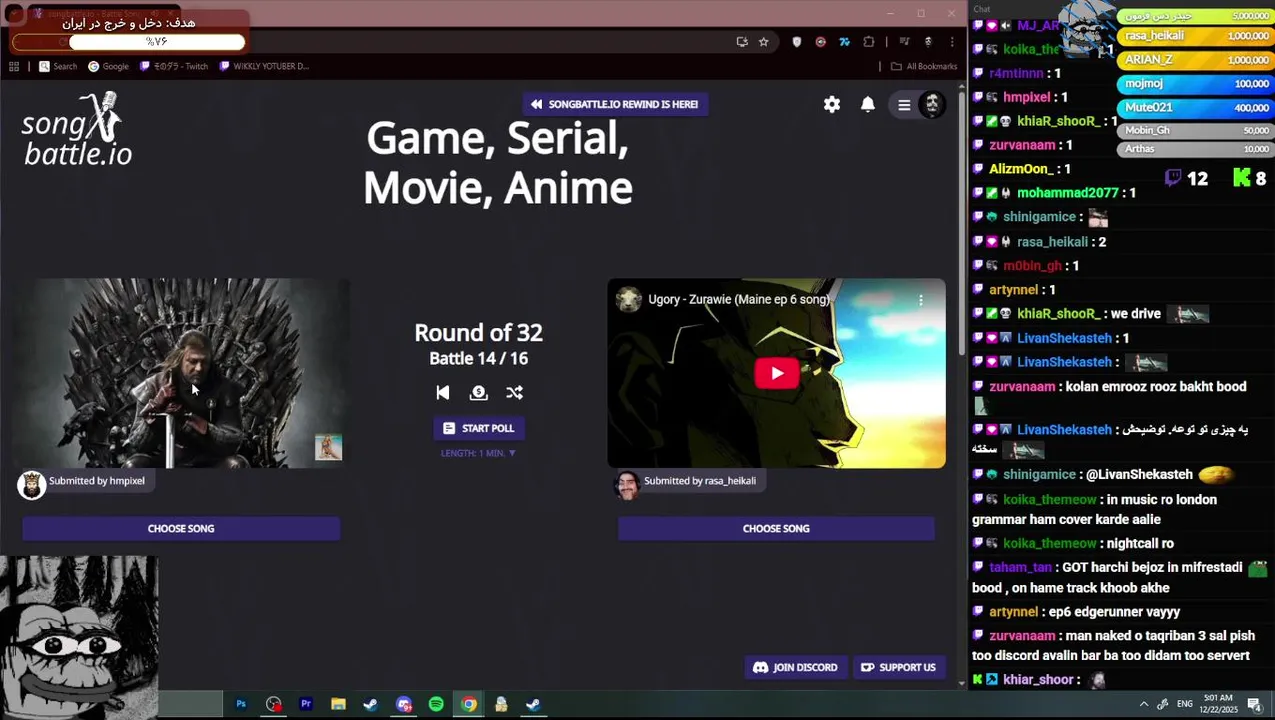The width and height of the screenshot is (1275, 720).
Task: Click the user profile avatar in header
Action: pyautogui.click(x=932, y=104)
